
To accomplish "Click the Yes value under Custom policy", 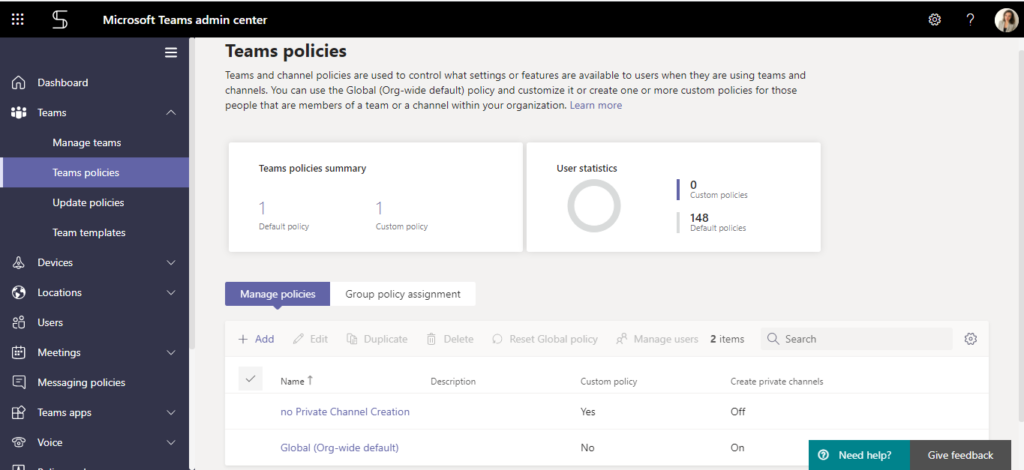I will (588, 412).
